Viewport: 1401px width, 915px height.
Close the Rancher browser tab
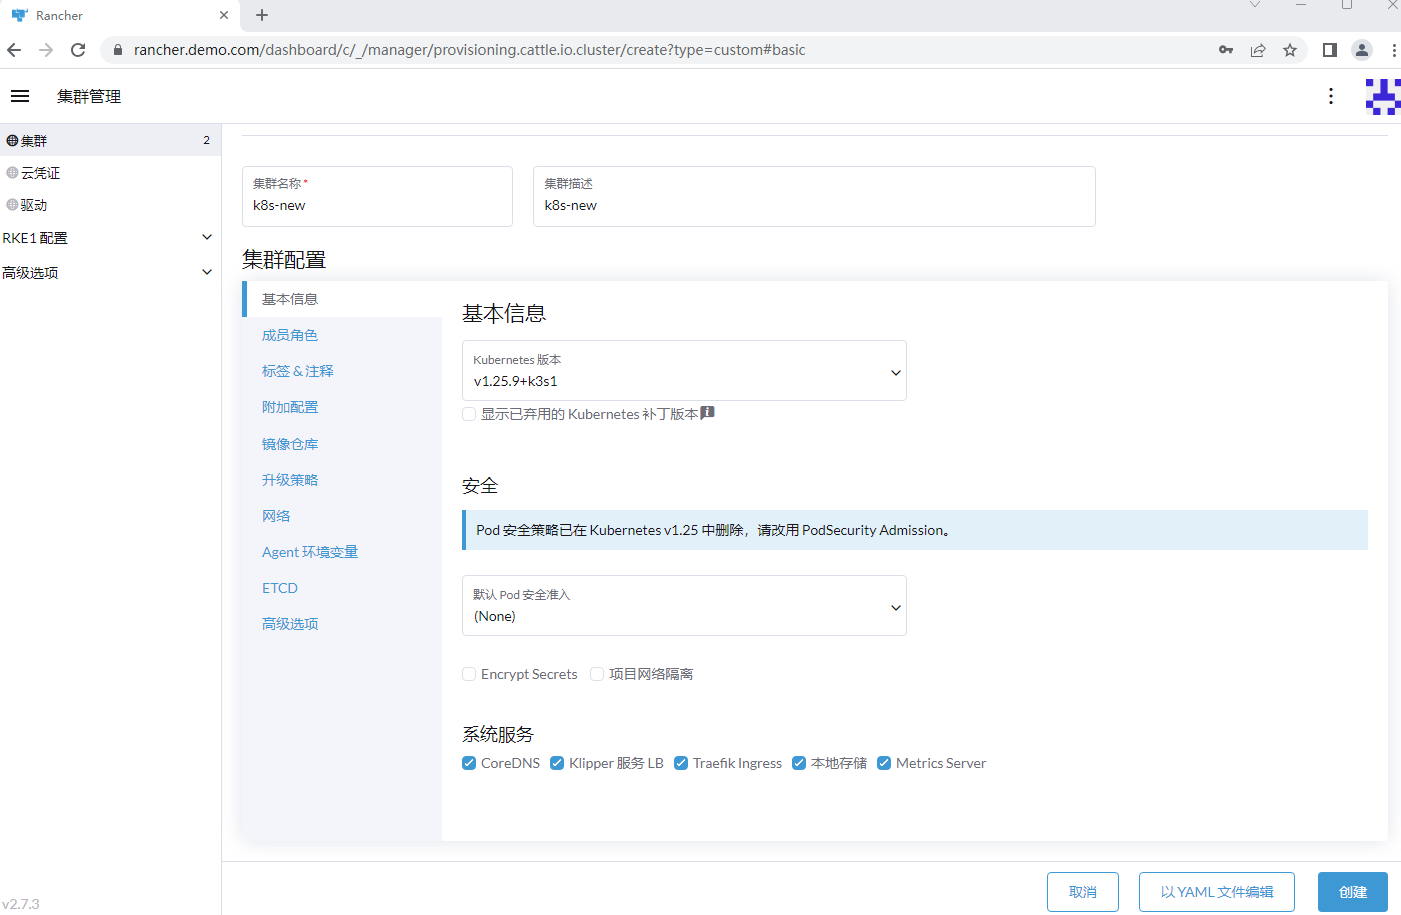tap(224, 15)
